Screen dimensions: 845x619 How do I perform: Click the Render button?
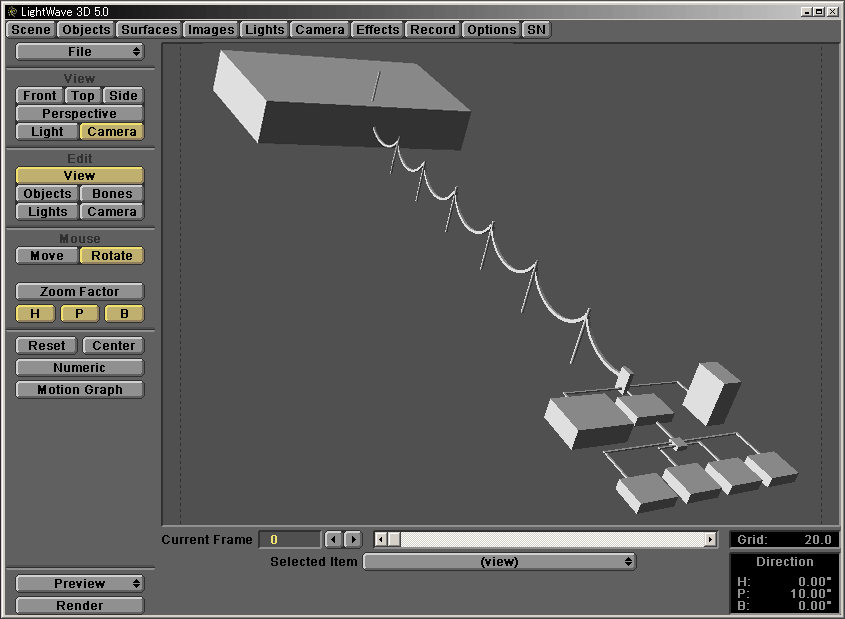(x=80, y=606)
